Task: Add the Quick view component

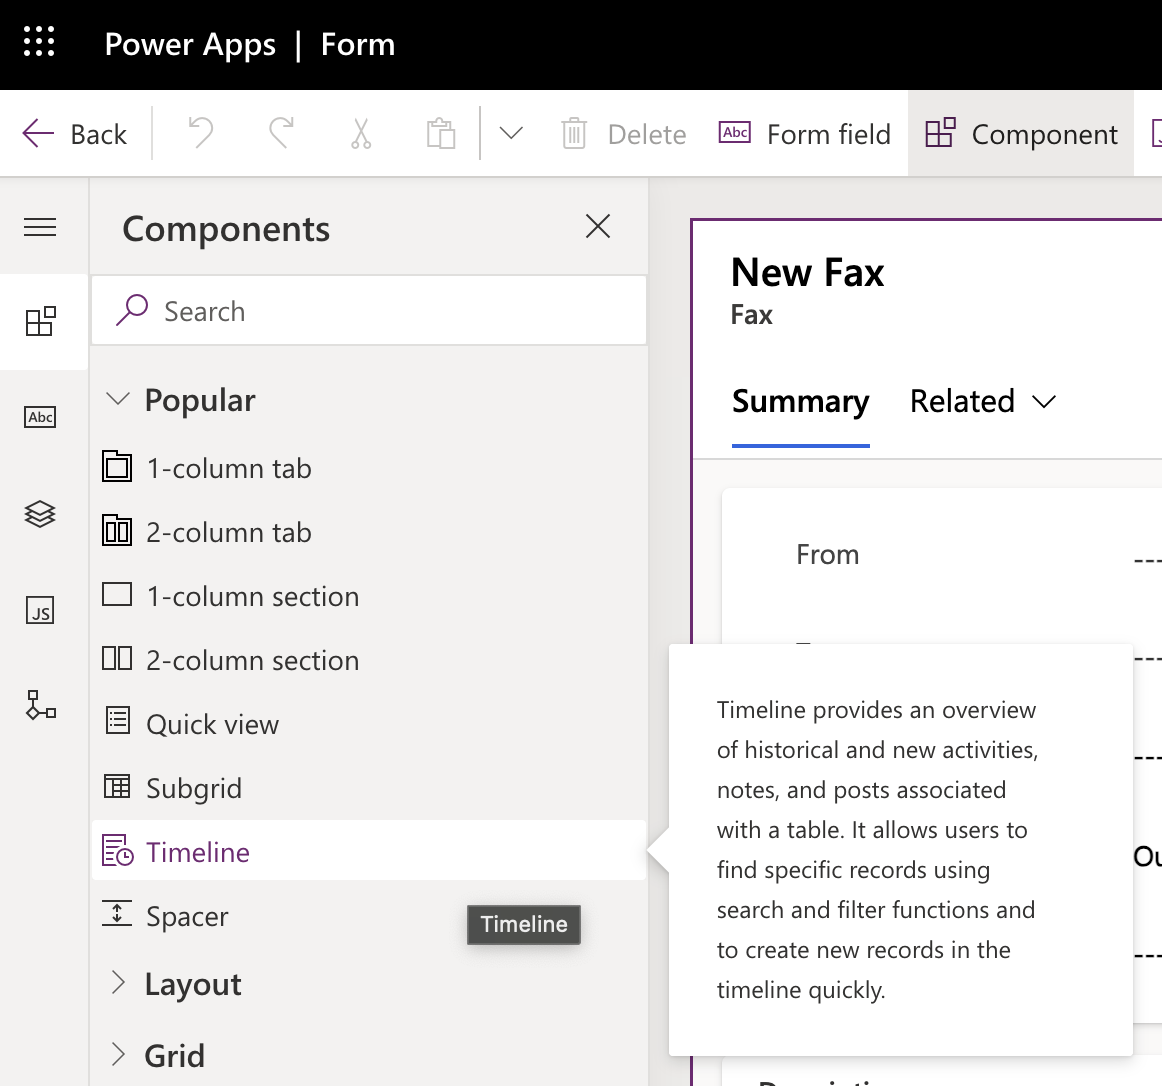Action: [369, 724]
